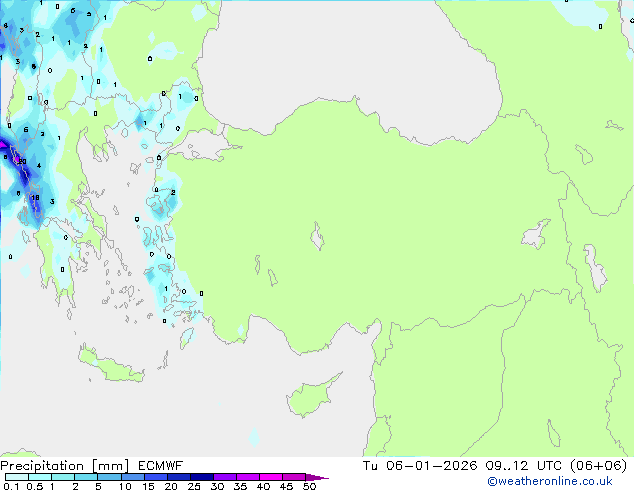Select the 30–35 mm purple legend swatch
This screenshot has width=634, height=490.
225,477
